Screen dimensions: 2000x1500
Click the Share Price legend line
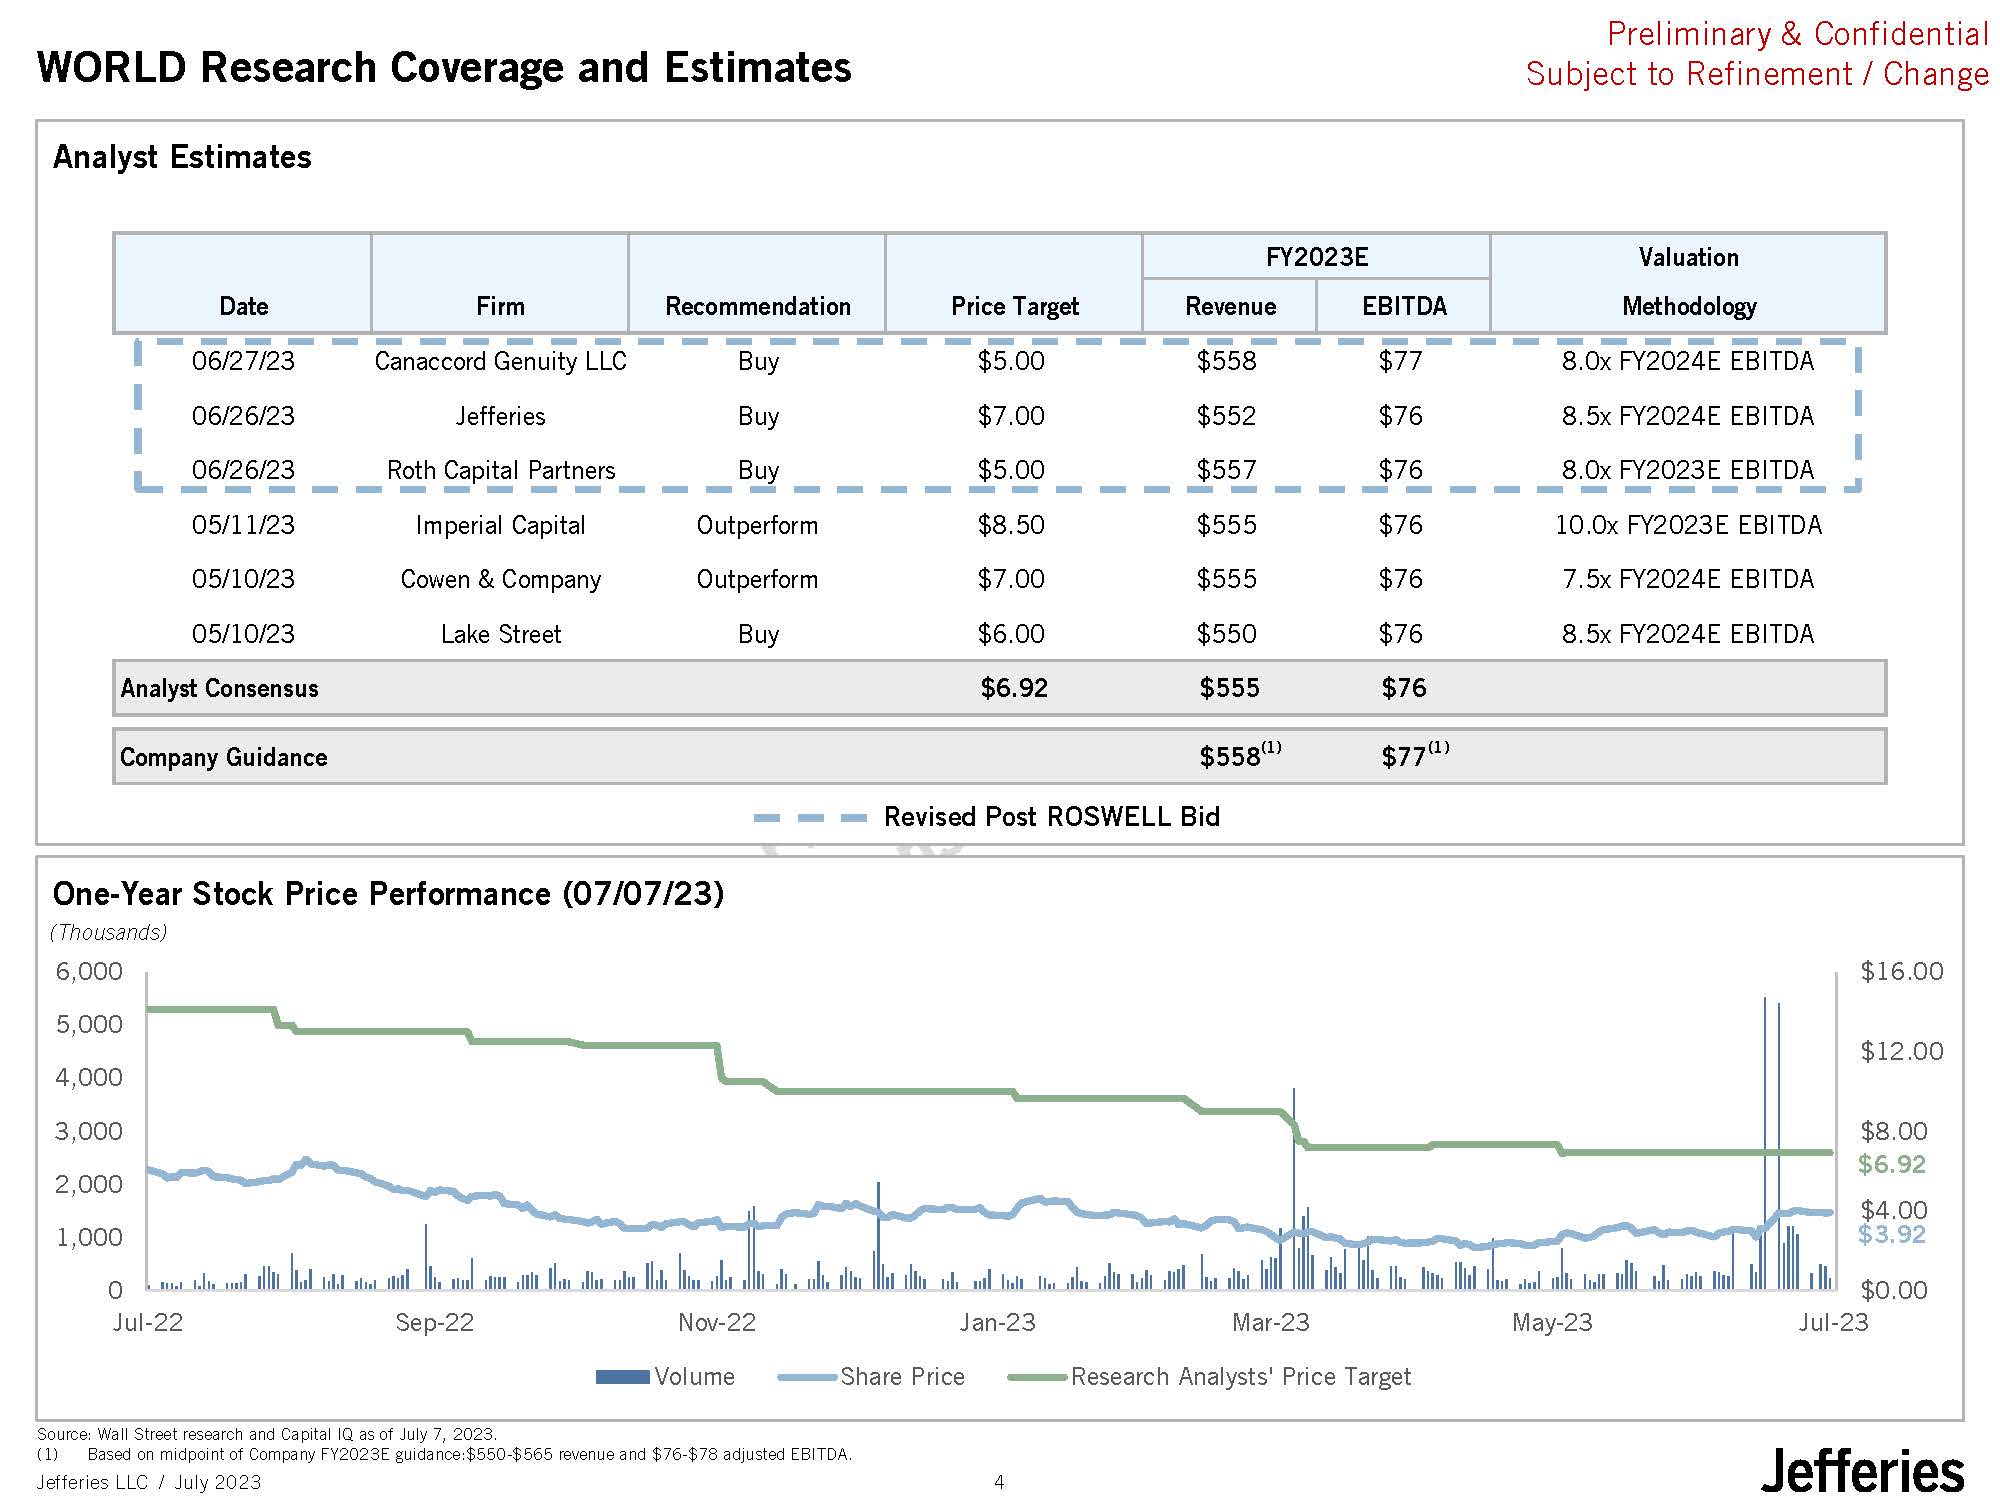pyautogui.click(x=807, y=1377)
